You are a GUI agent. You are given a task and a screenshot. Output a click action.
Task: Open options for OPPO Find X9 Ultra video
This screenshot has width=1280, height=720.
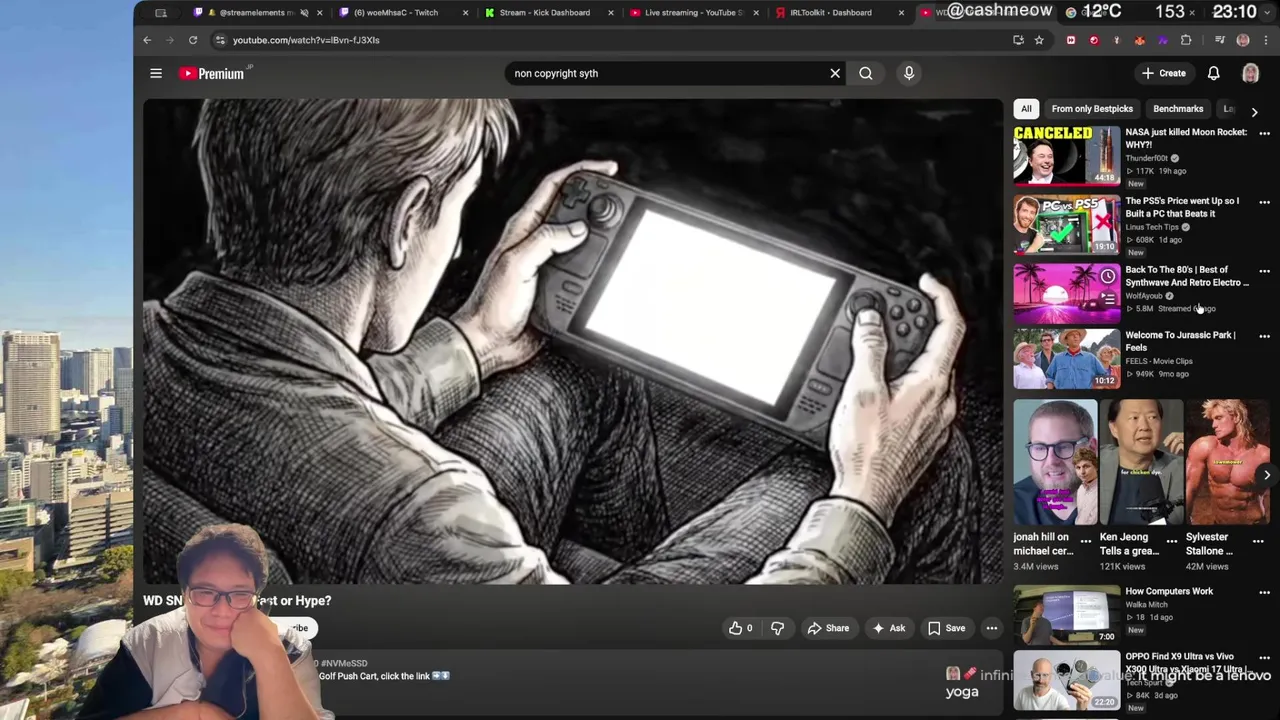coord(1264,658)
